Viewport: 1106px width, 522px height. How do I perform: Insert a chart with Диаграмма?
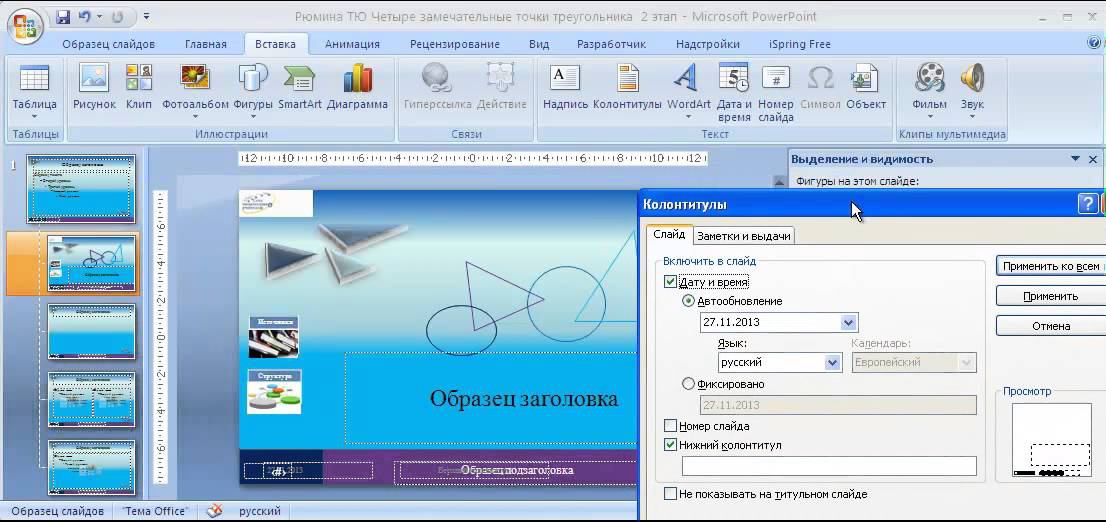coord(358,87)
